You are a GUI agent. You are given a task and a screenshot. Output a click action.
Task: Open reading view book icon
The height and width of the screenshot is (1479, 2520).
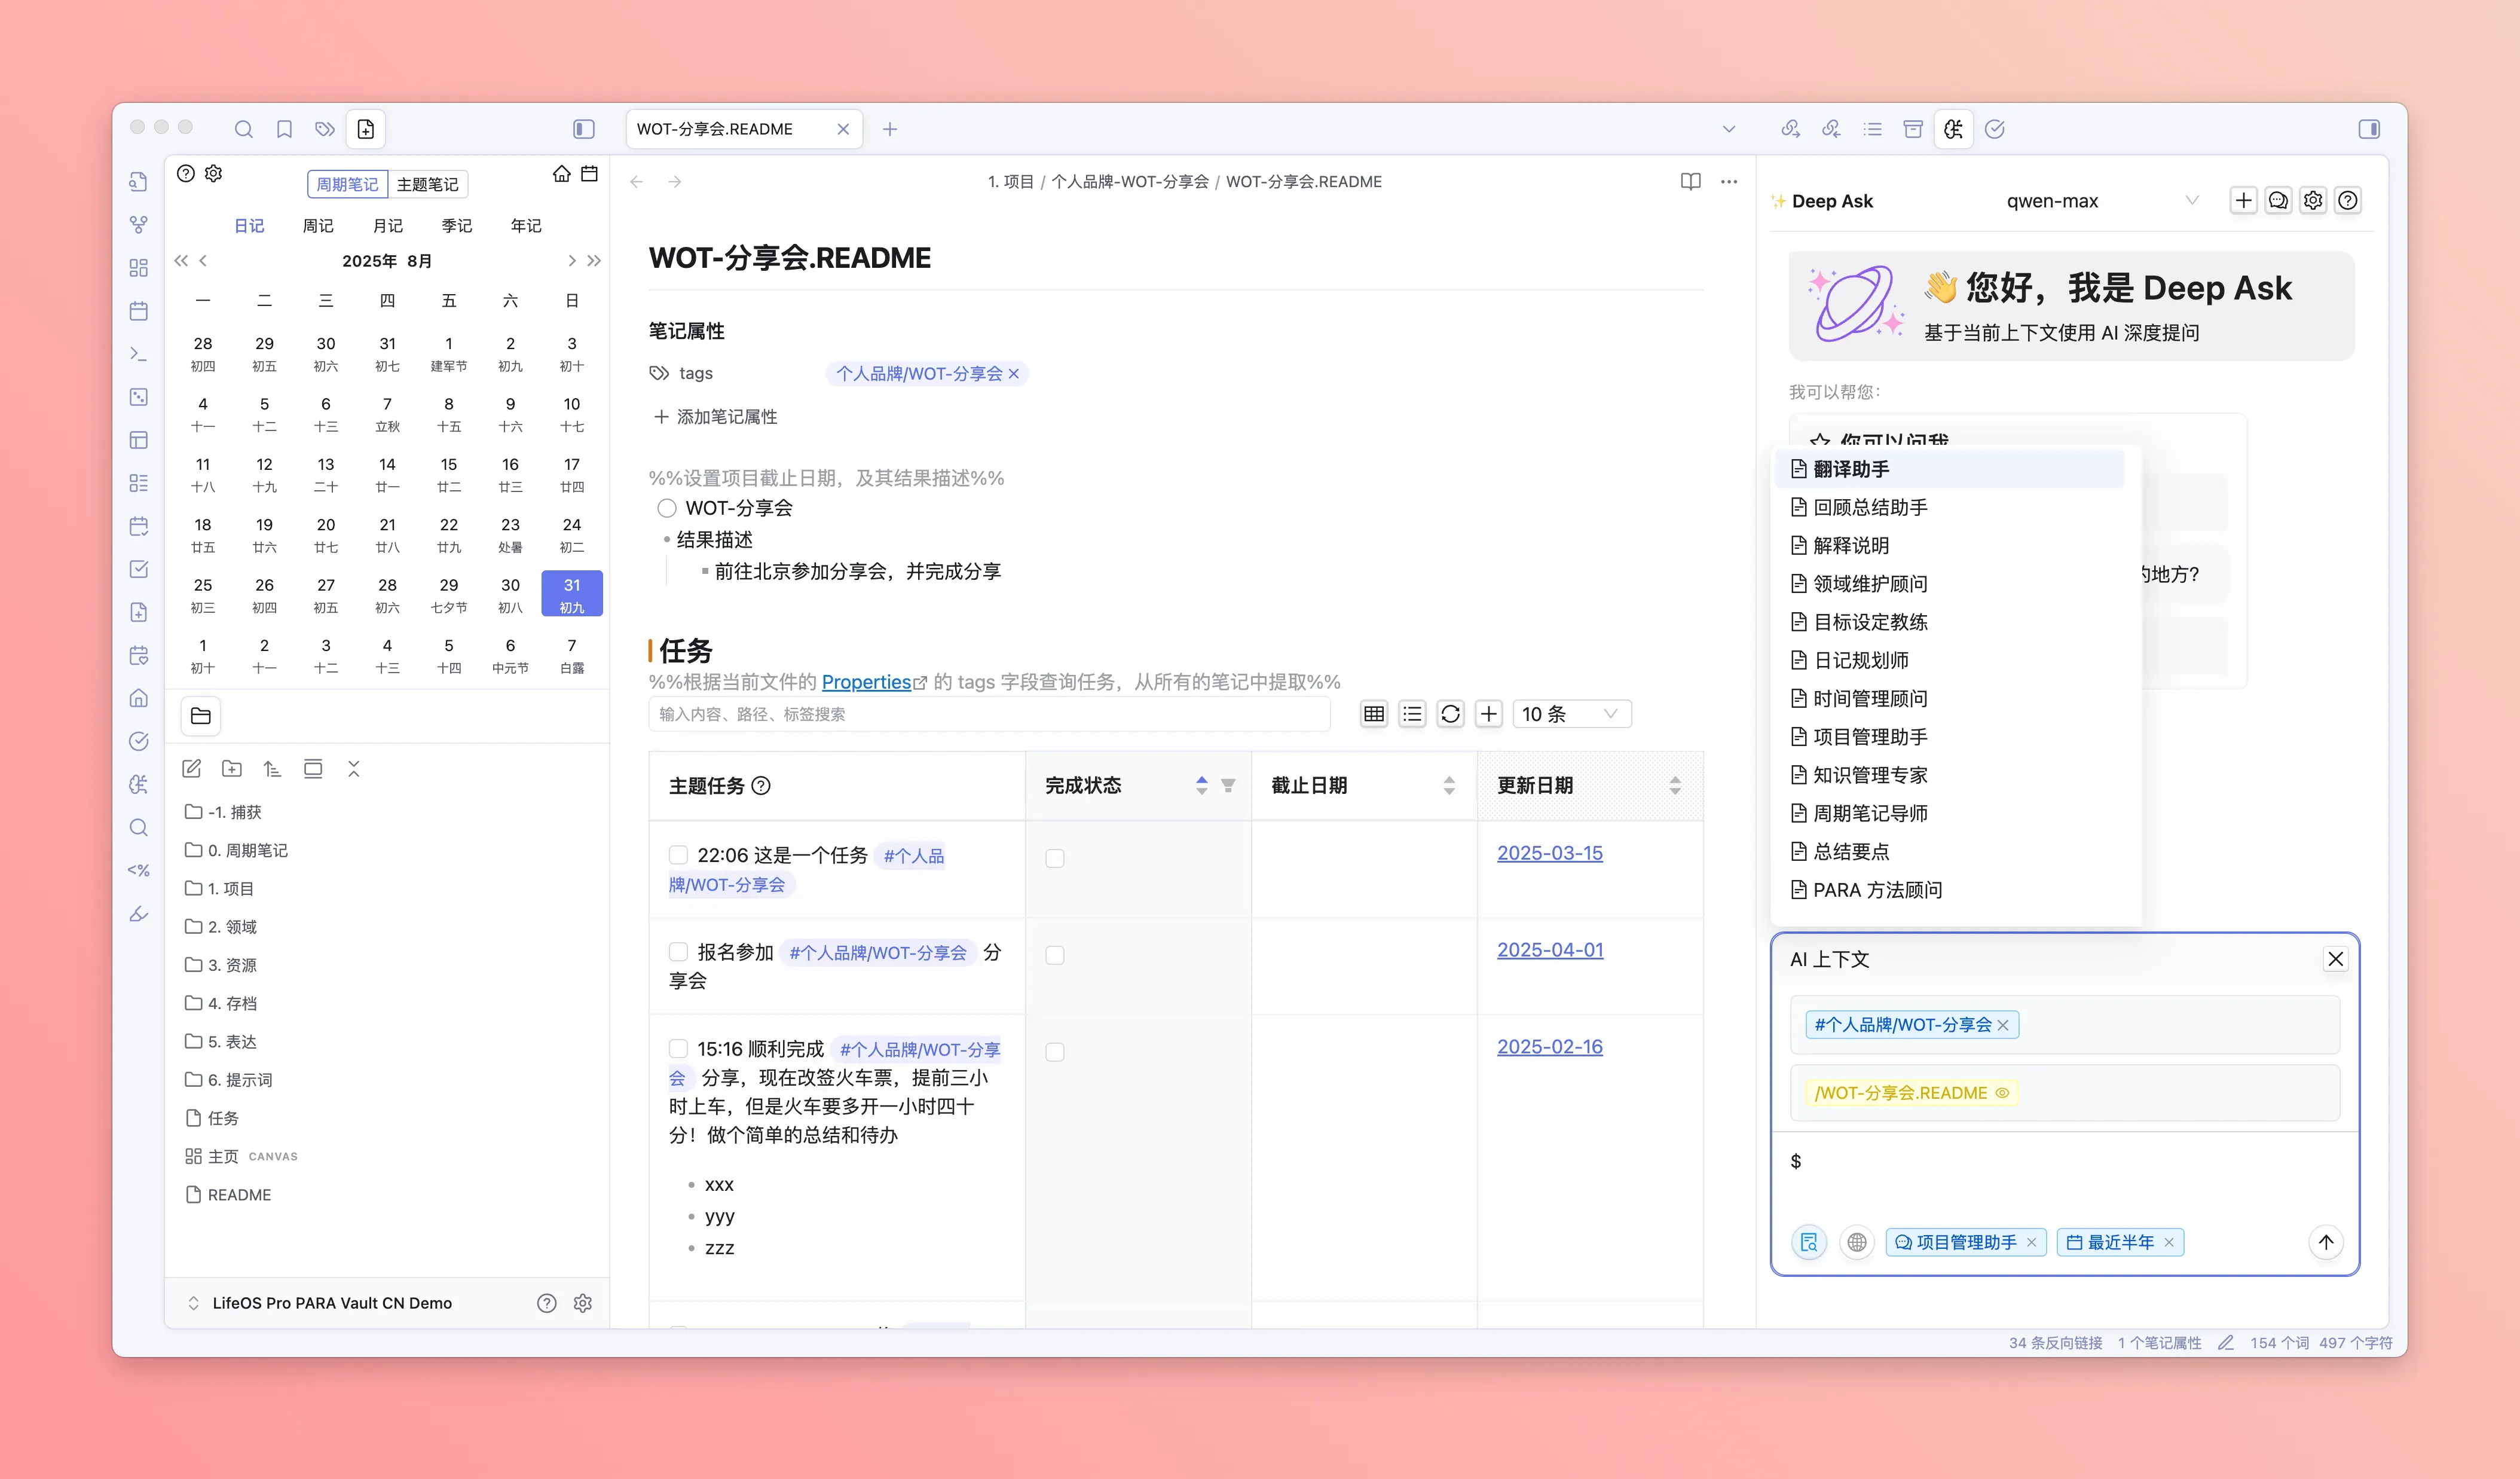(x=1690, y=181)
